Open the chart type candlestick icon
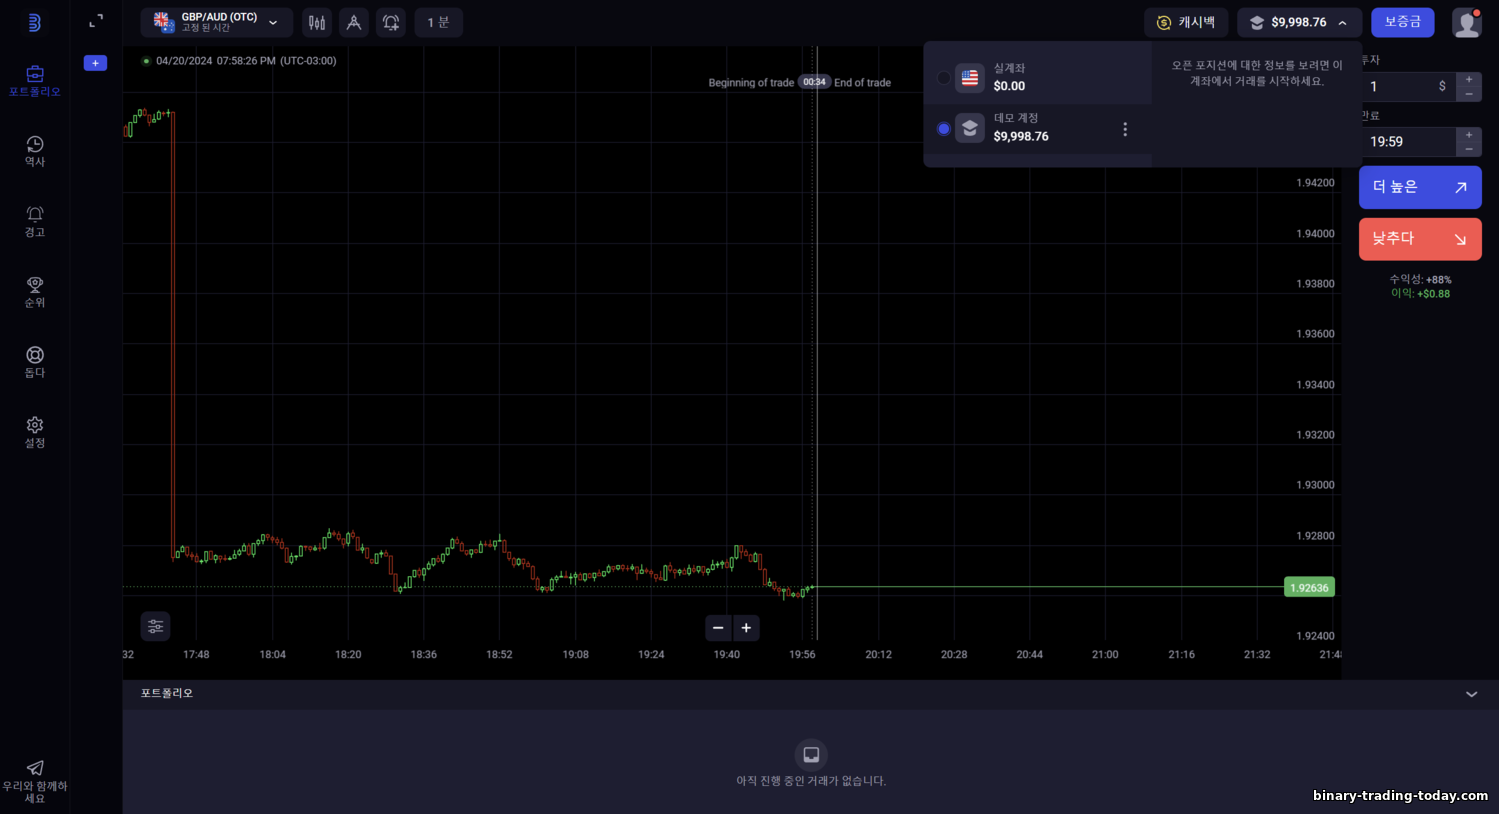1499x814 pixels. coord(317,22)
